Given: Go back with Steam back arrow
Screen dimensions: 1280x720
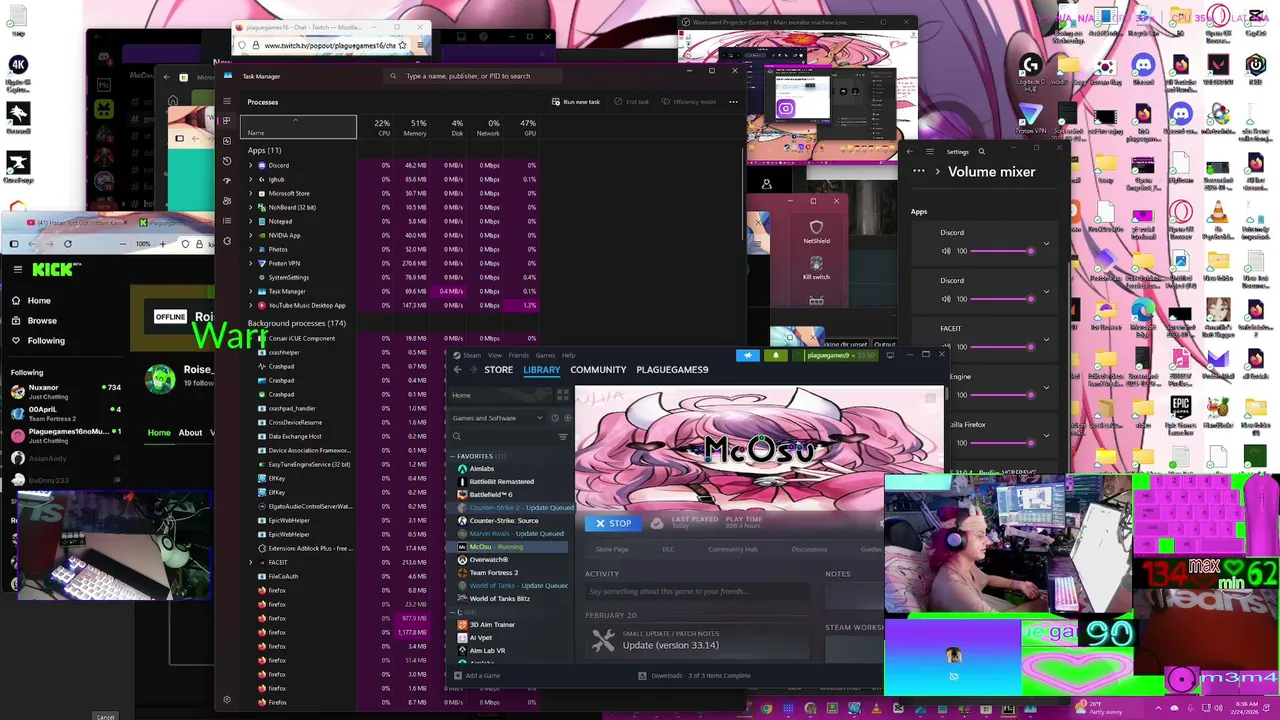Looking at the screenshot, I should pos(458,370).
